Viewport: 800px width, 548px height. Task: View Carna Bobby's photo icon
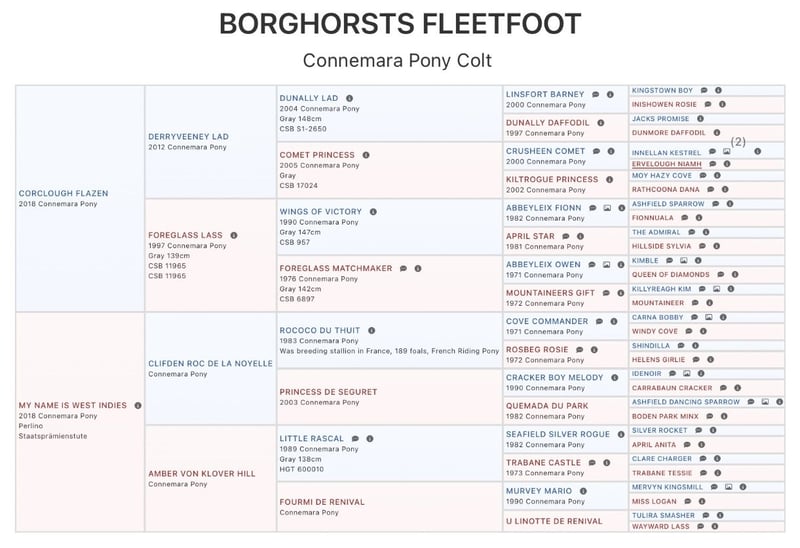pos(709,317)
